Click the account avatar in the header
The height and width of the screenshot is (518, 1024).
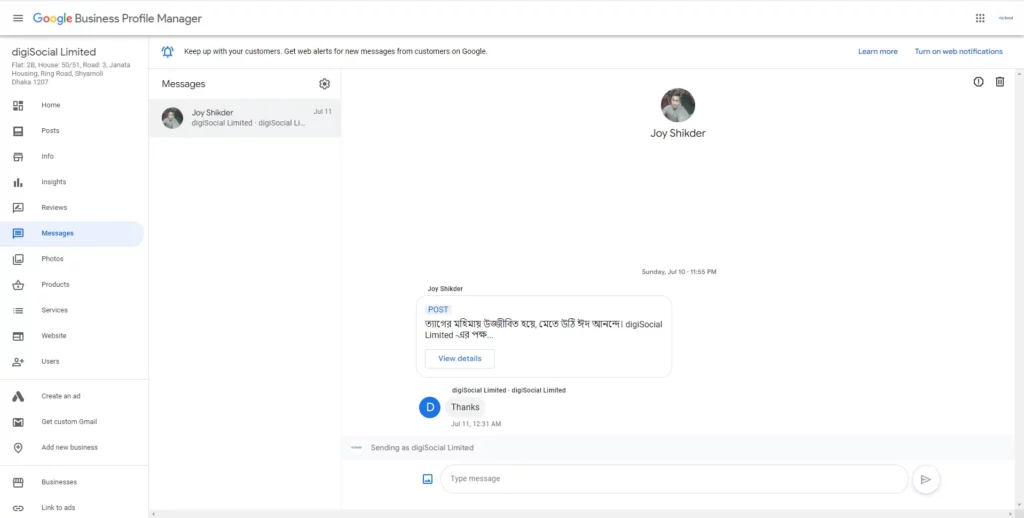pyautogui.click(x=1006, y=18)
